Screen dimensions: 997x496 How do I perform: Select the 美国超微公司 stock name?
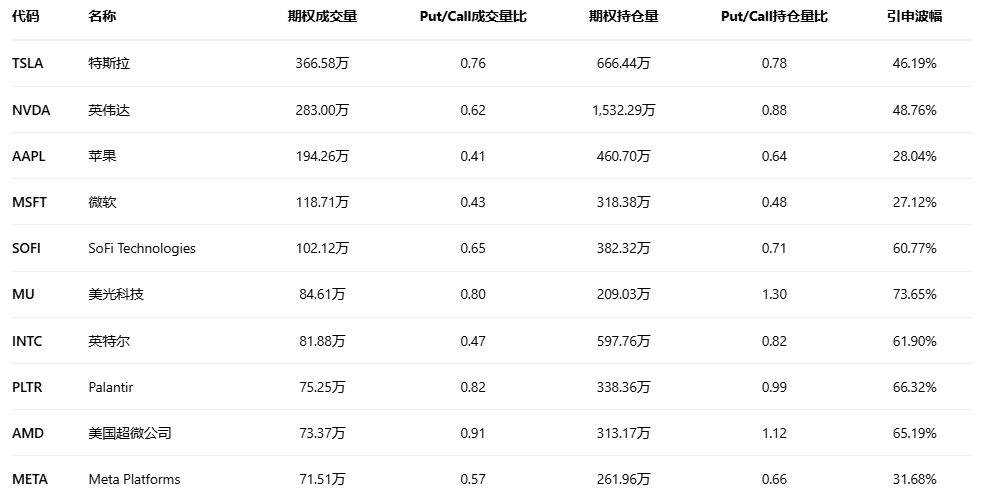(x=130, y=433)
